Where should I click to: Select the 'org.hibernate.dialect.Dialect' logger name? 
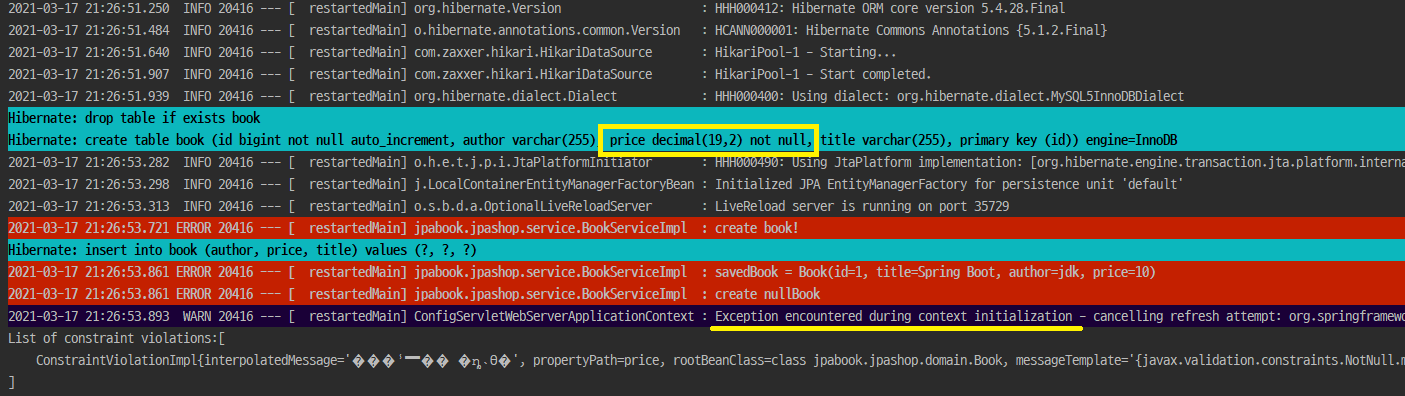click(515, 96)
